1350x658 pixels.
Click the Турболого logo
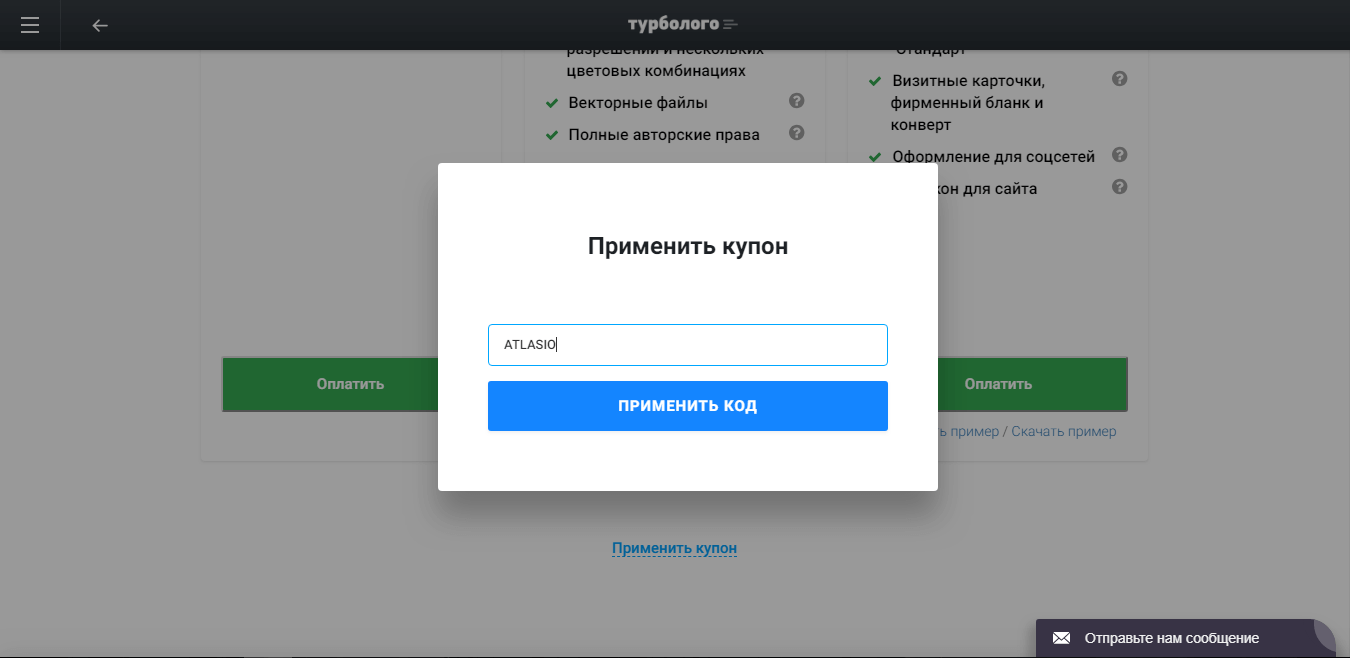click(x=682, y=24)
